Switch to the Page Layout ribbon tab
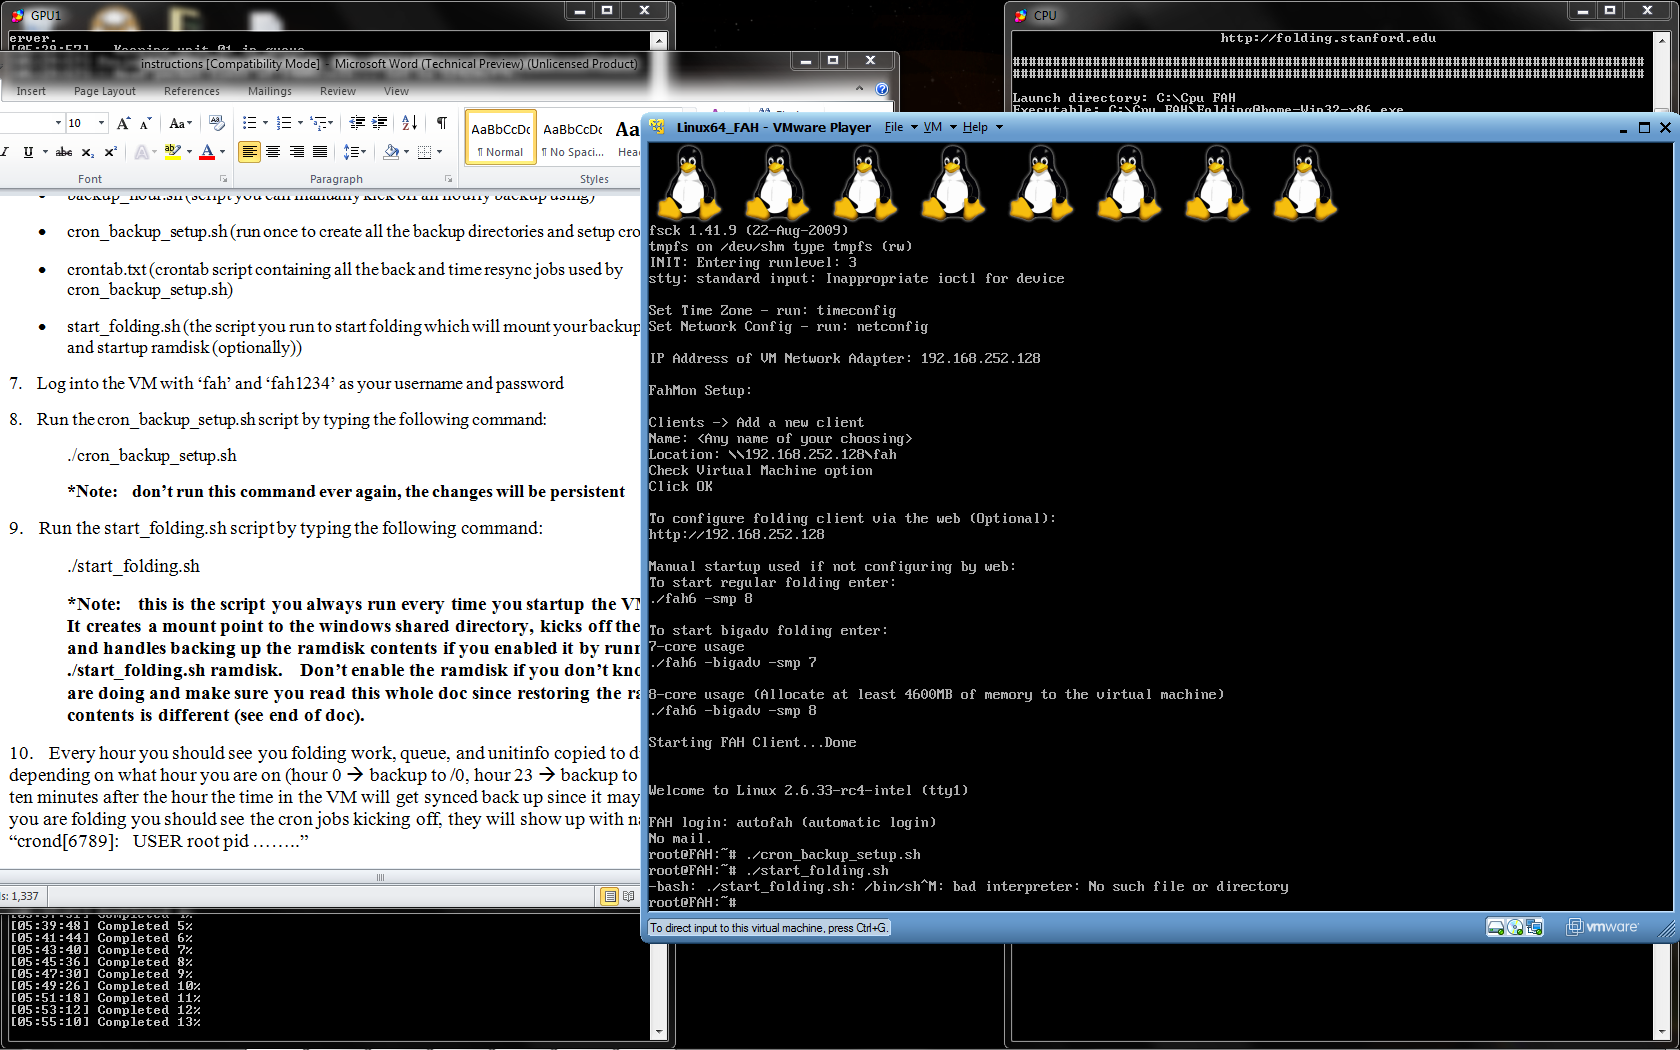Screen dimensions: 1680x1050 104,91
